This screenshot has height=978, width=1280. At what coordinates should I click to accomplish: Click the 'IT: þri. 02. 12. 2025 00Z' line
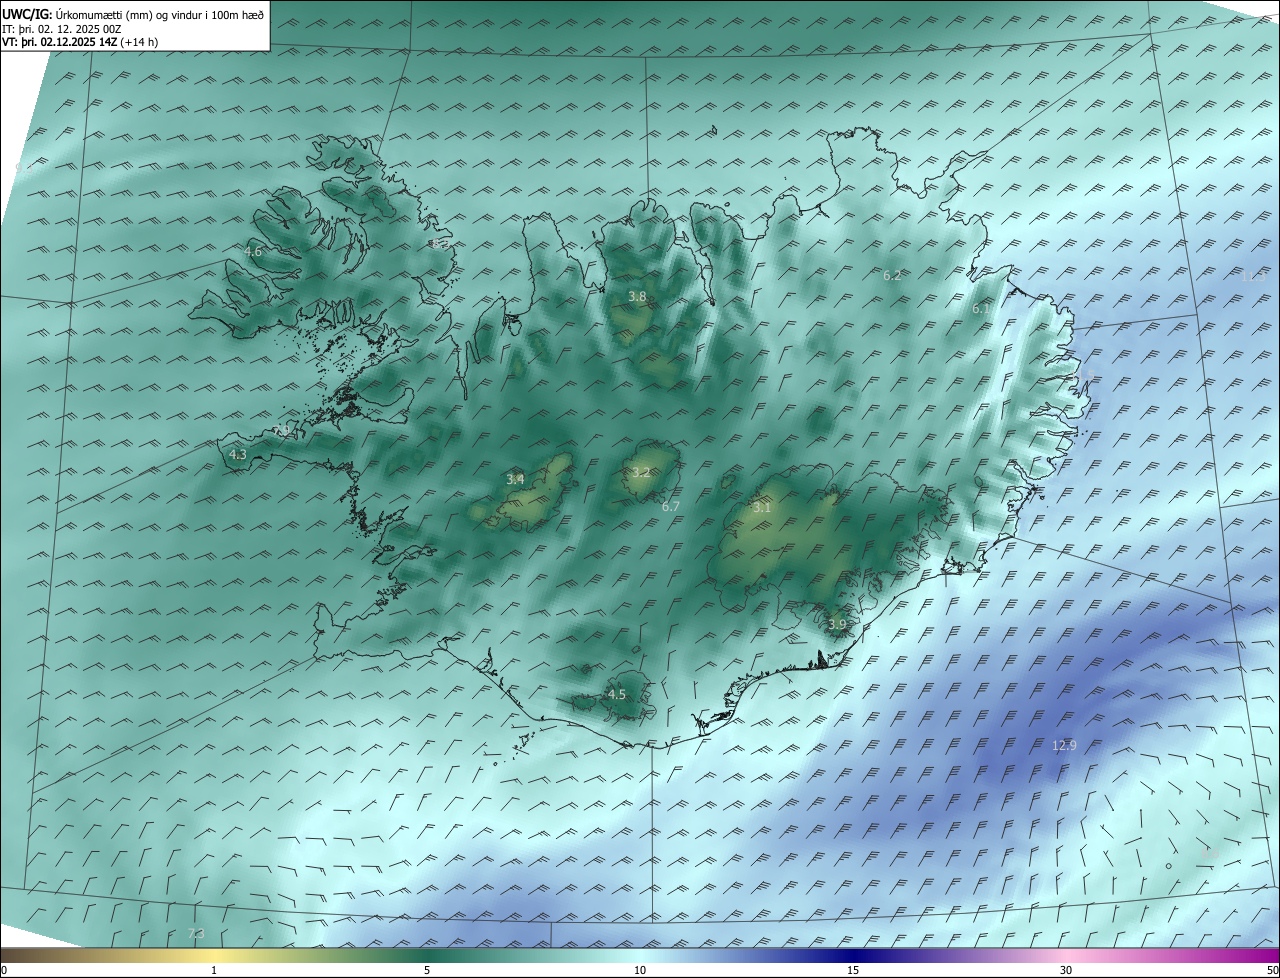[x=62, y=29]
